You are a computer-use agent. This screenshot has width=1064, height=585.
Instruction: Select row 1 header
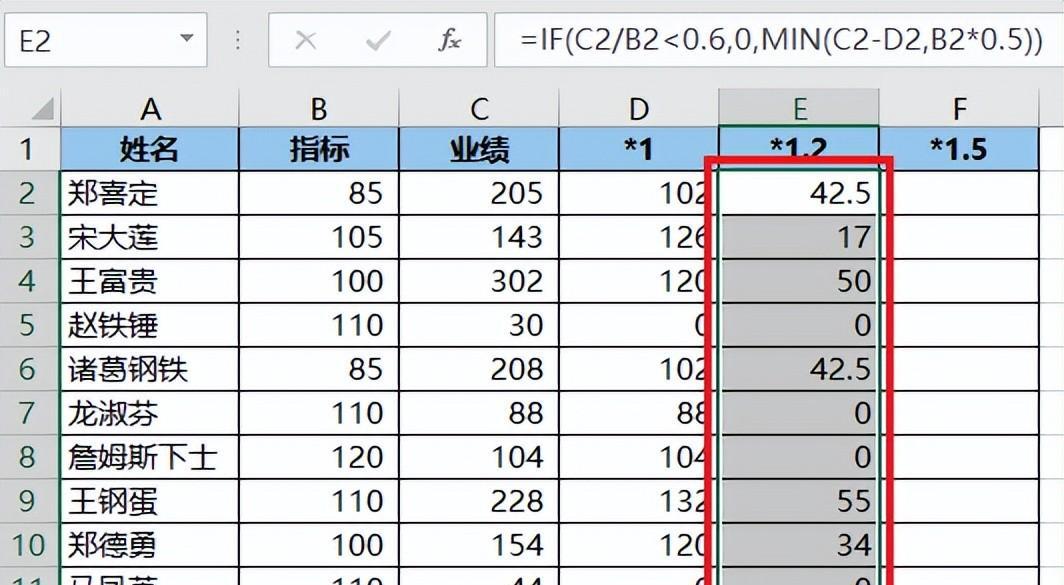[x=30, y=149]
